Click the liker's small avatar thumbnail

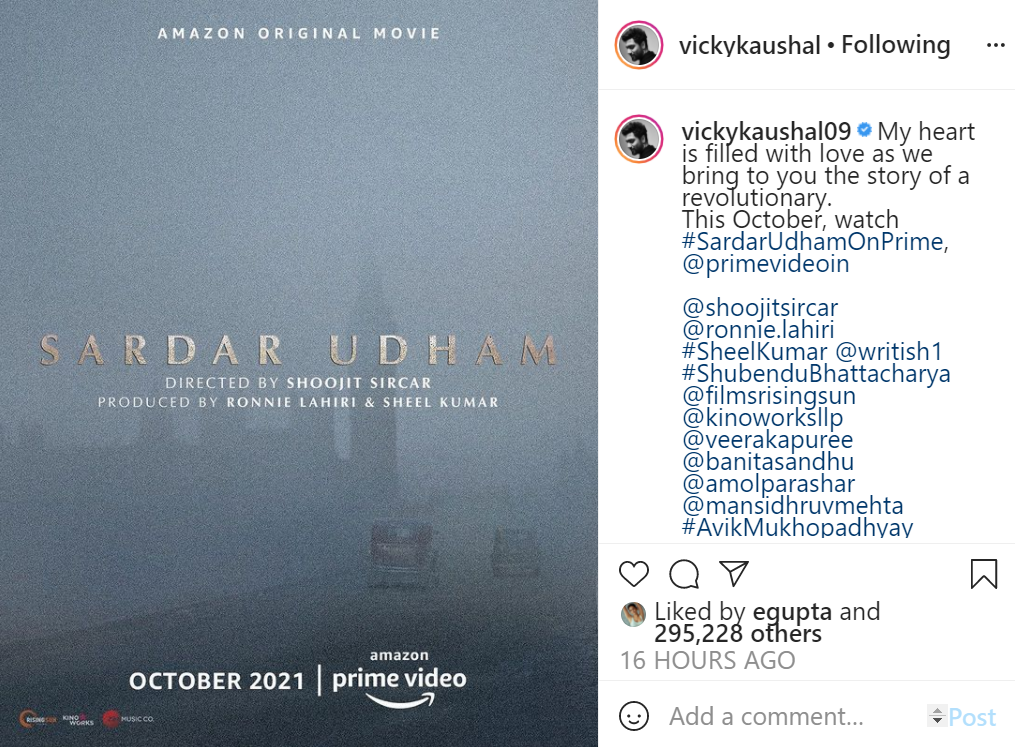point(633,614)
